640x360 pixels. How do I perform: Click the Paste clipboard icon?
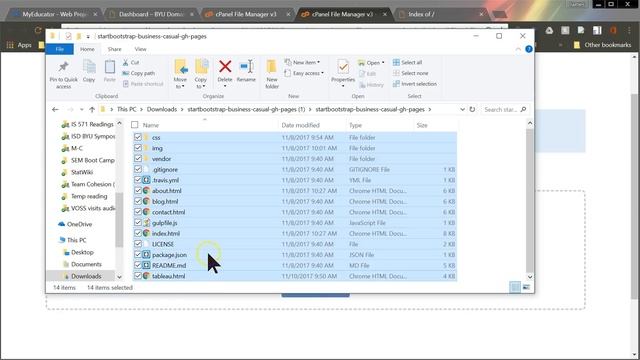click(x=109, y=67)
